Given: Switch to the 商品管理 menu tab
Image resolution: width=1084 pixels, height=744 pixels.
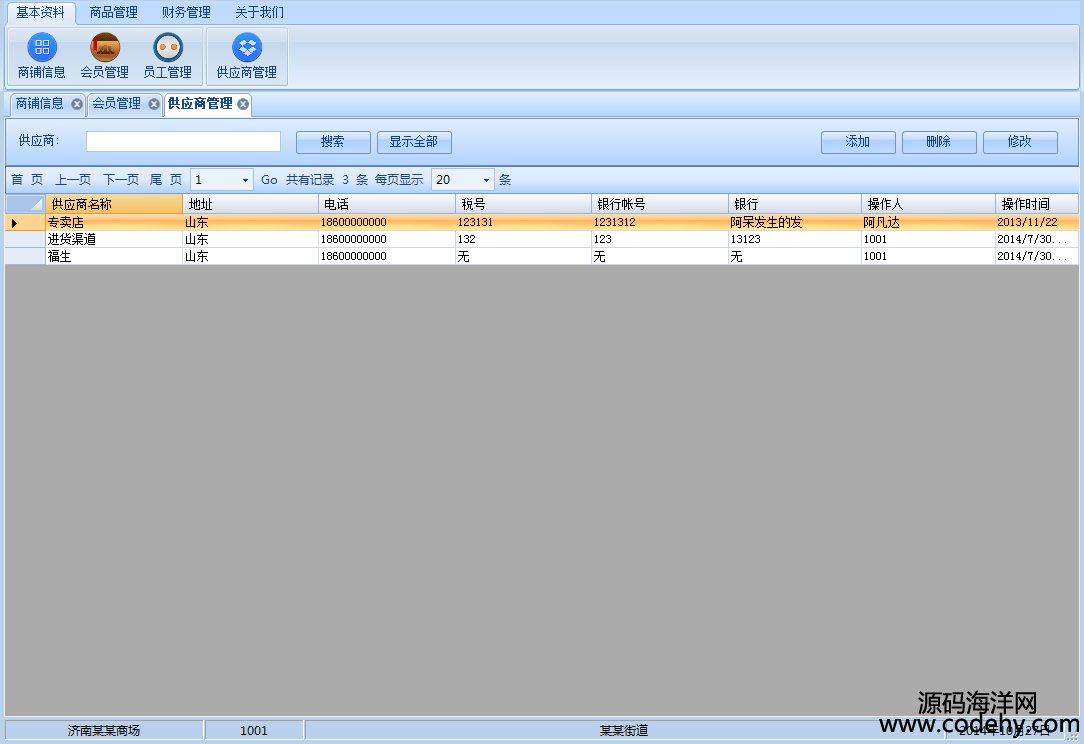Looking at the screenshot, I should (x=113, y=13).
